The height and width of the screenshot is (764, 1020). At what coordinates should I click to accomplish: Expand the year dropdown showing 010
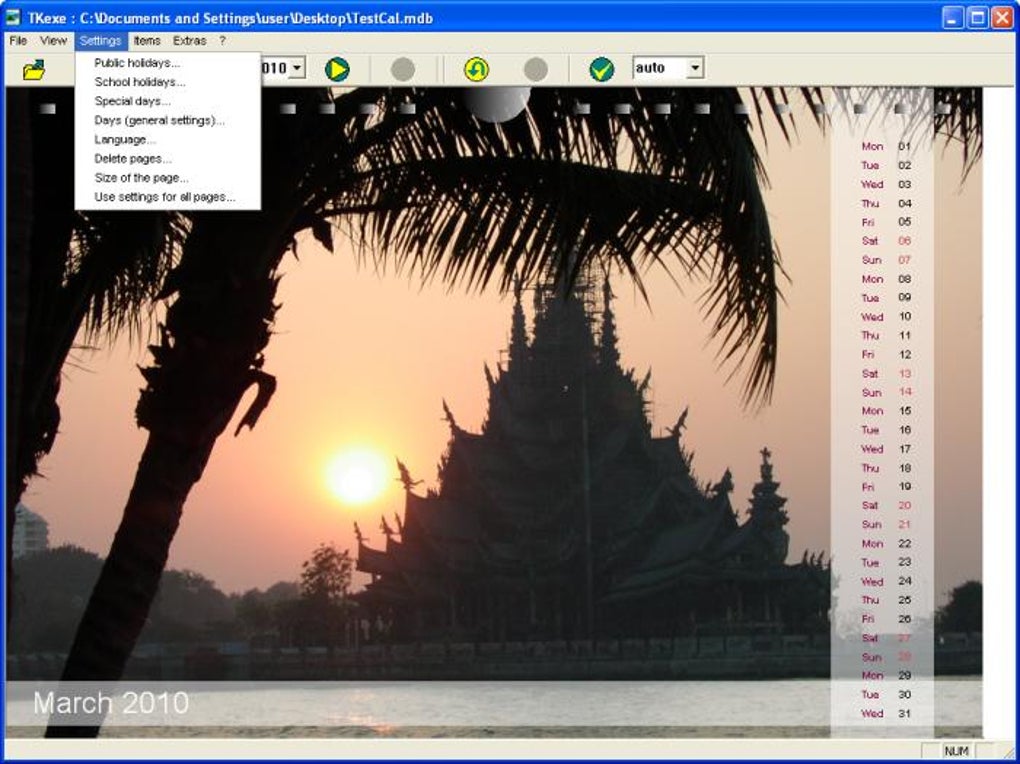tap(297, 68)
